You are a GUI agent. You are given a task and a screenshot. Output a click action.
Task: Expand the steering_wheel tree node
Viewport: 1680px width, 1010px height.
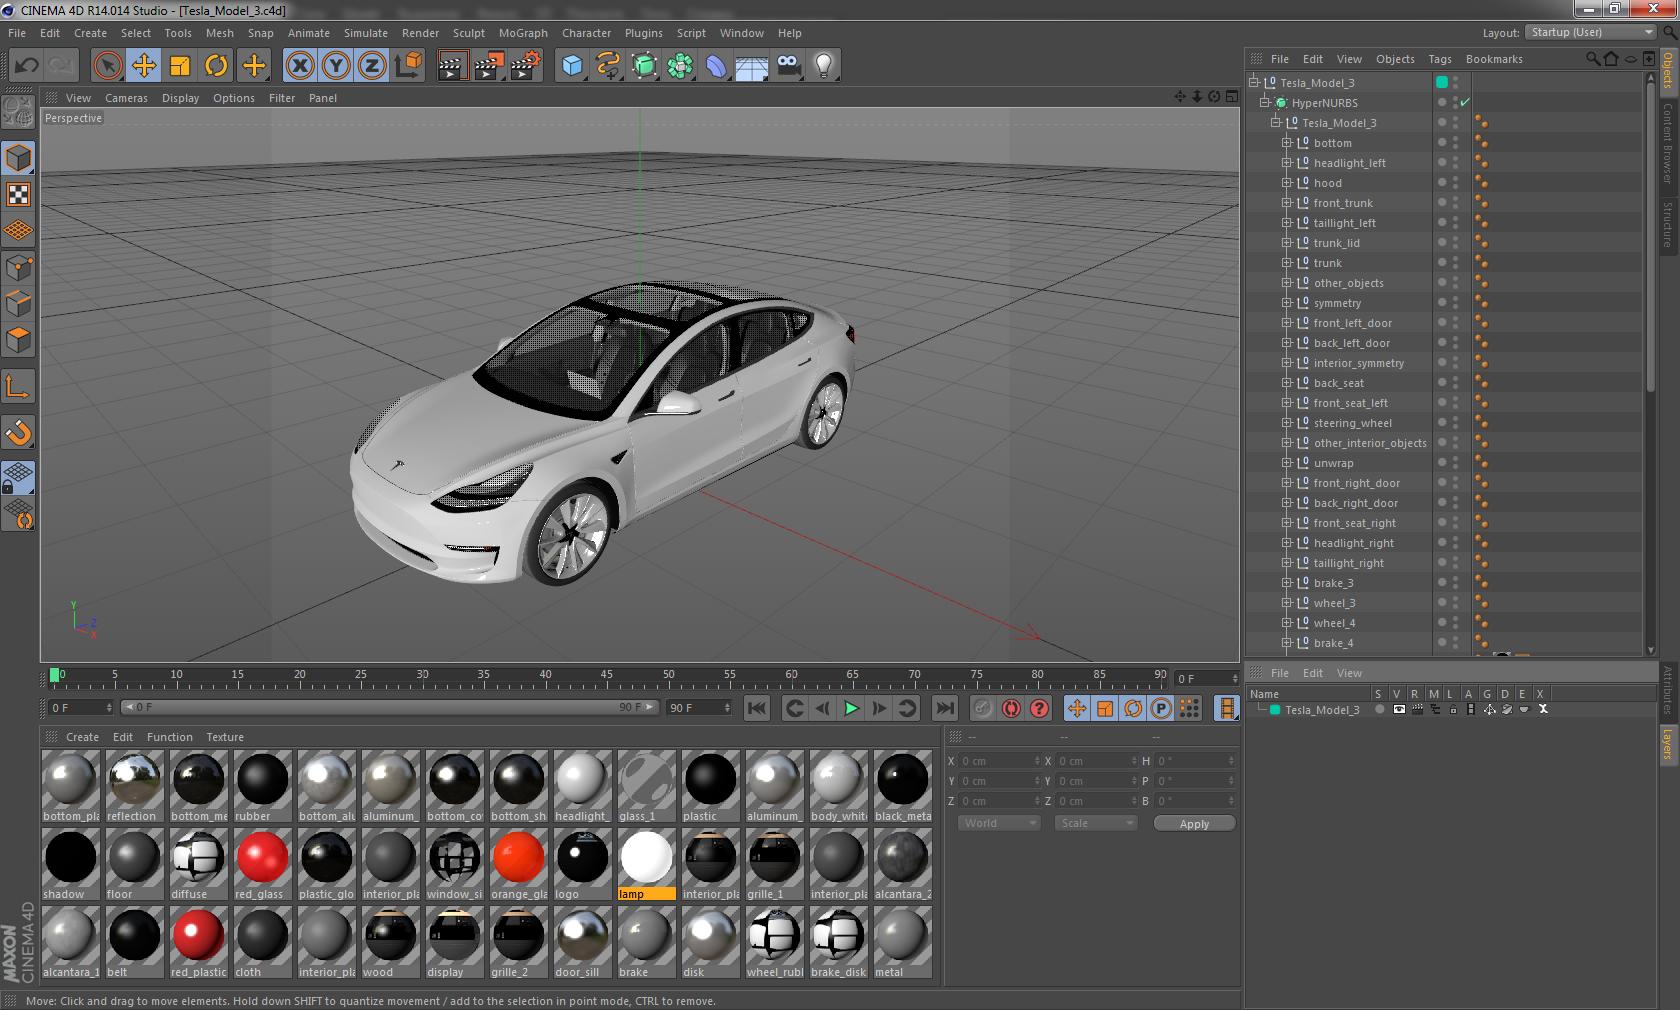pos(1287,423)
